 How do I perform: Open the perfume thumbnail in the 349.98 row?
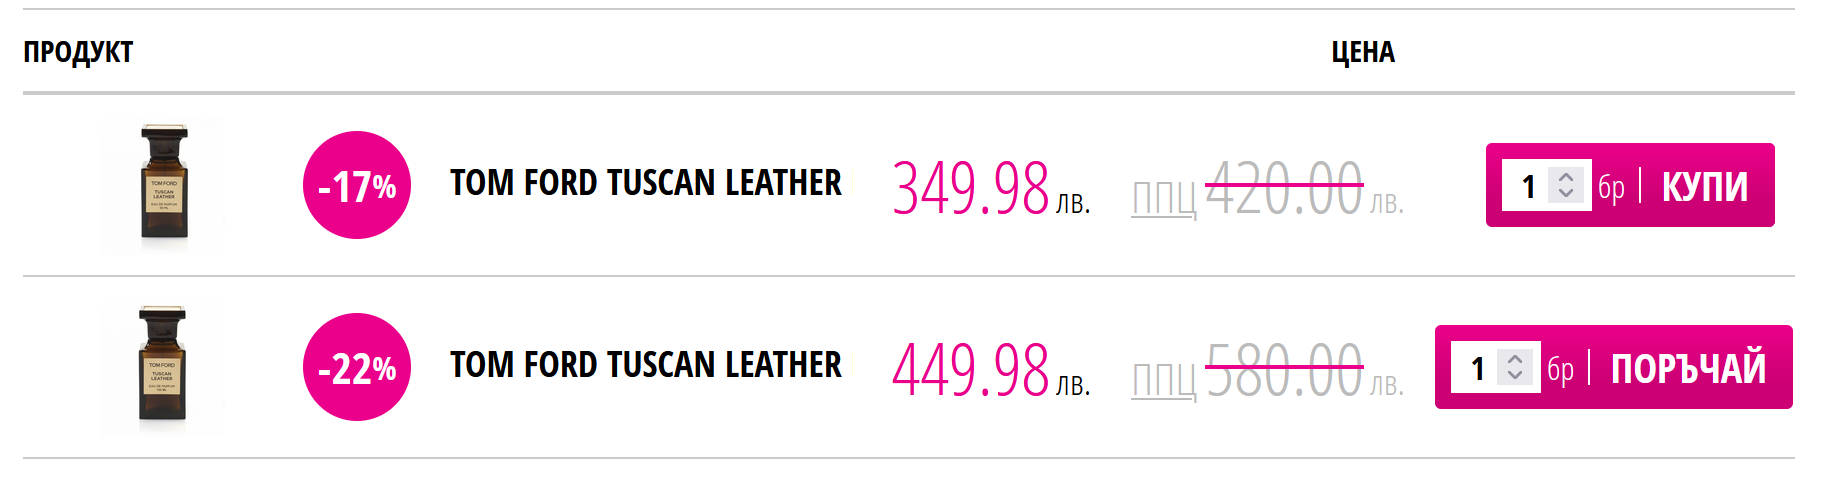click(163, 185)
